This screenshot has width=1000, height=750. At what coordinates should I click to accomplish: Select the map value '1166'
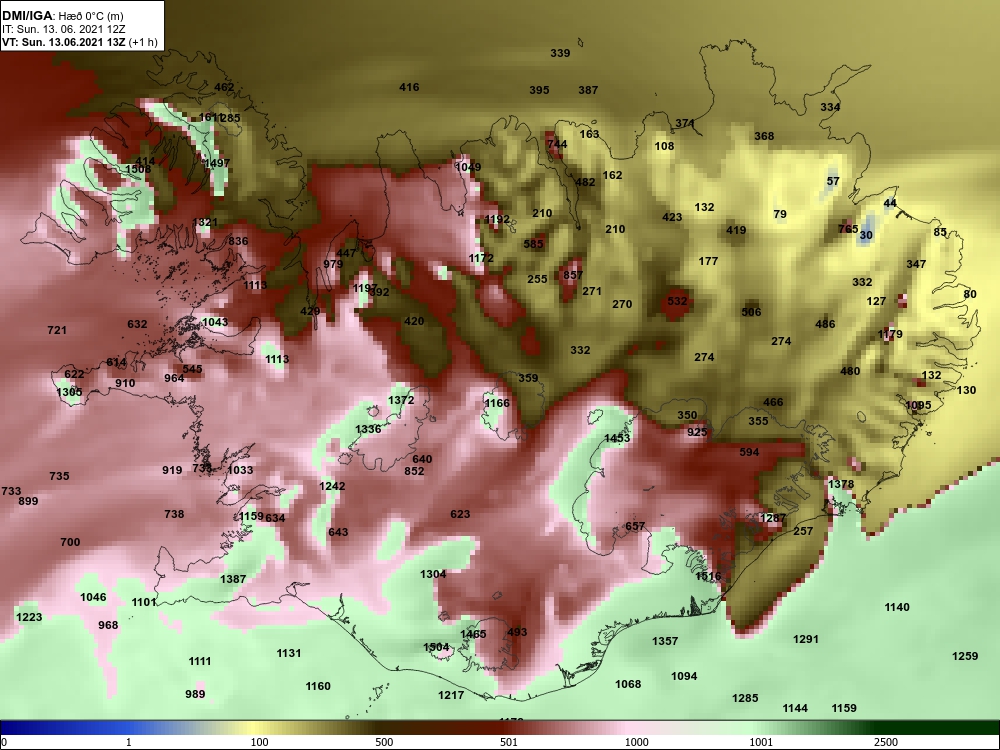pos(497,403)
